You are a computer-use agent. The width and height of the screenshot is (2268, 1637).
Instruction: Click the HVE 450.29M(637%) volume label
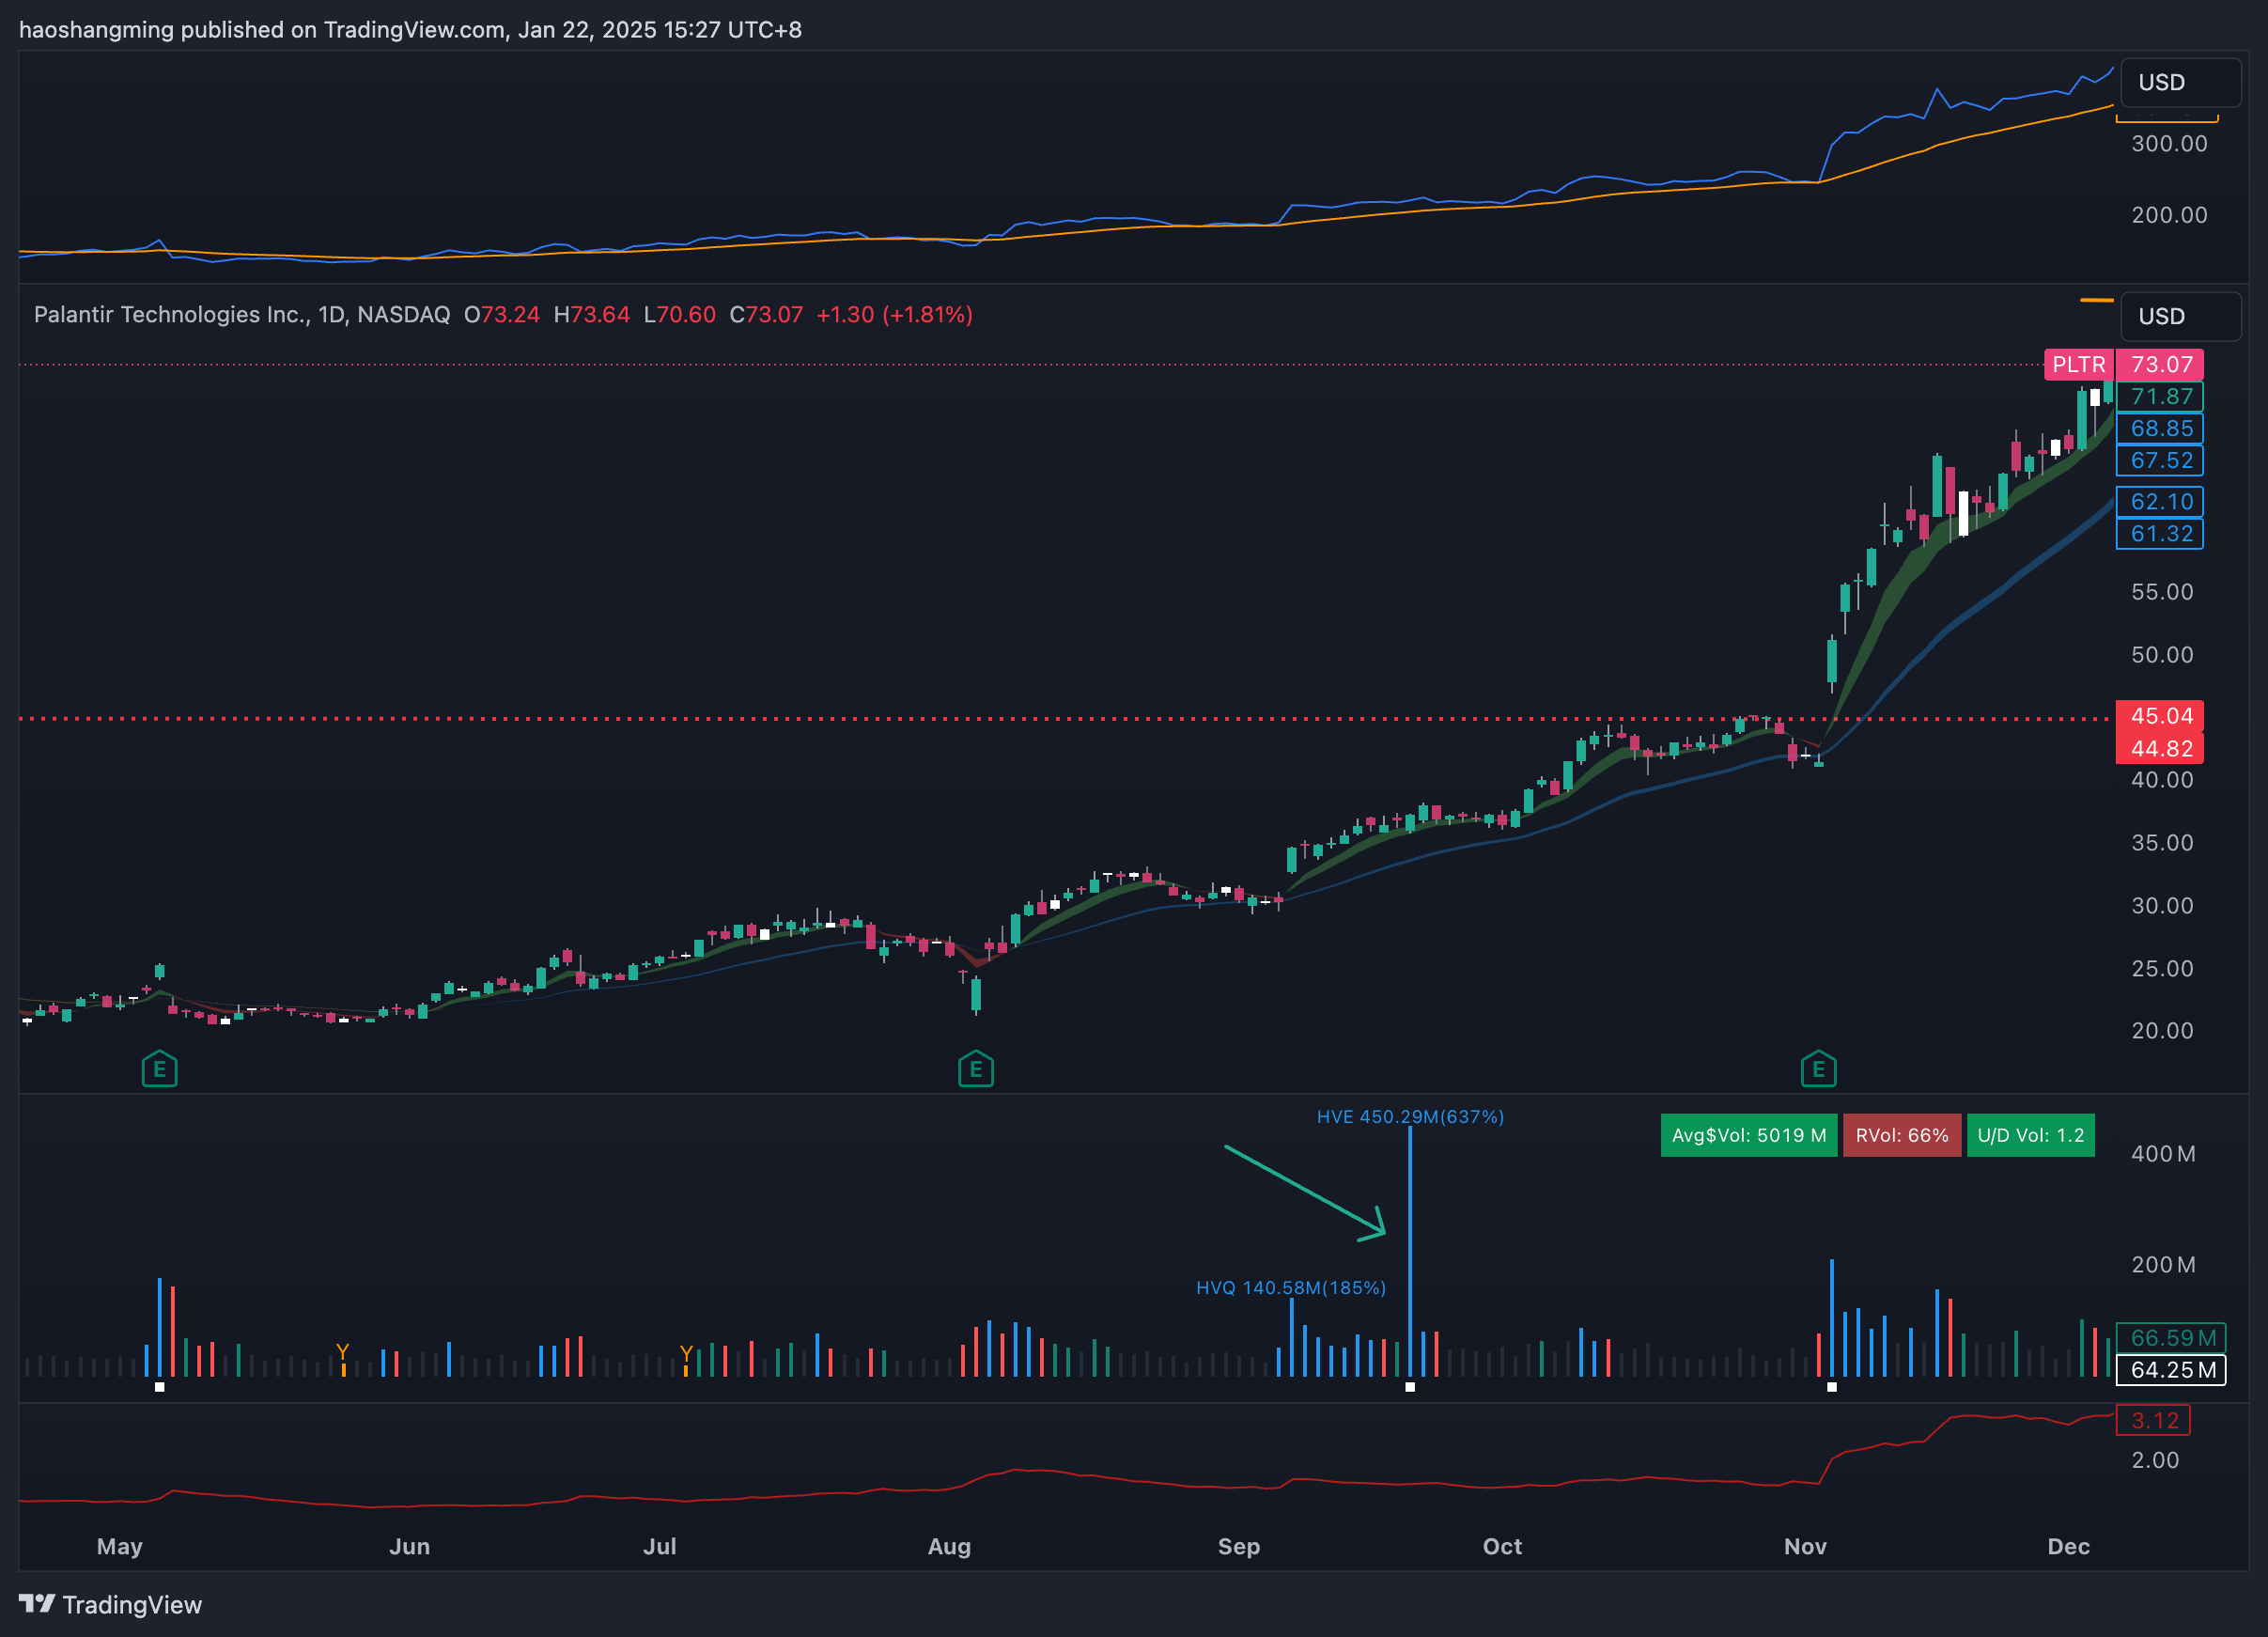point(1410,1116)
